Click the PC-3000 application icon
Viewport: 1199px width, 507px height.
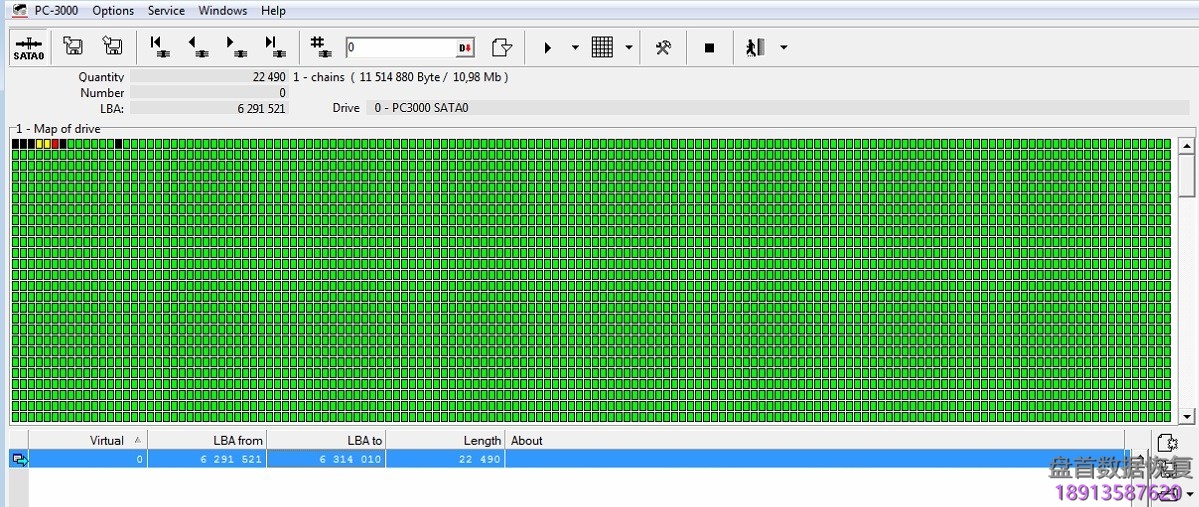tap(18, 10)
